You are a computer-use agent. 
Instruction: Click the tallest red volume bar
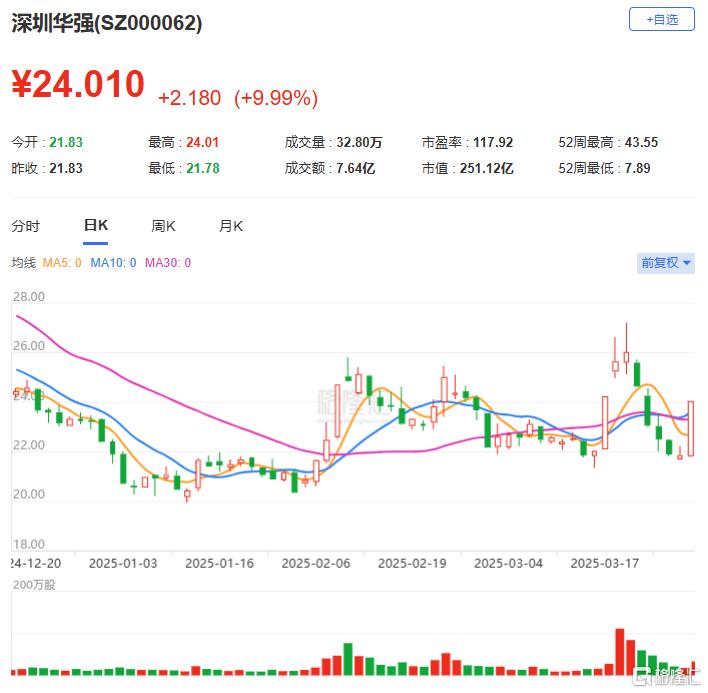pos(620,652)
